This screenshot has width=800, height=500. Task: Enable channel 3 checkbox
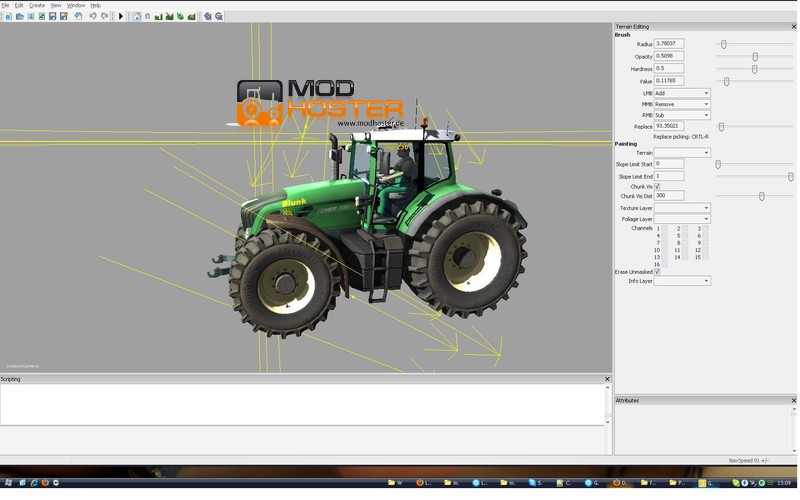point(705,229)
